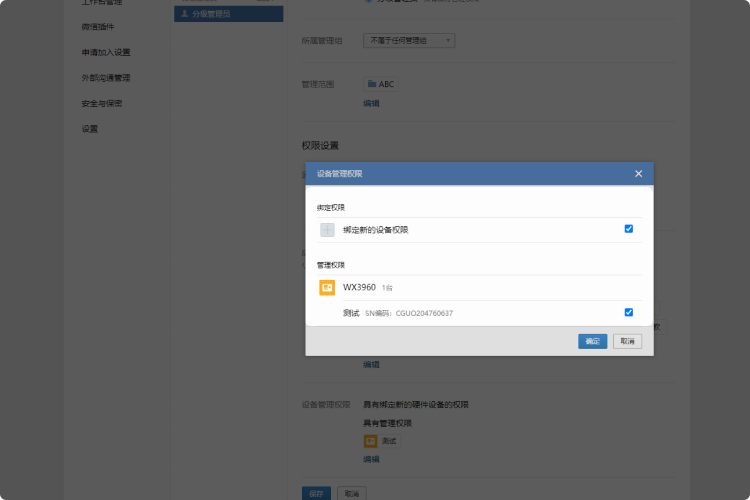Viewport: 750px width, 500px height.
Task: Open 安全与保密 in the sidebar
Action: (102, 103)
